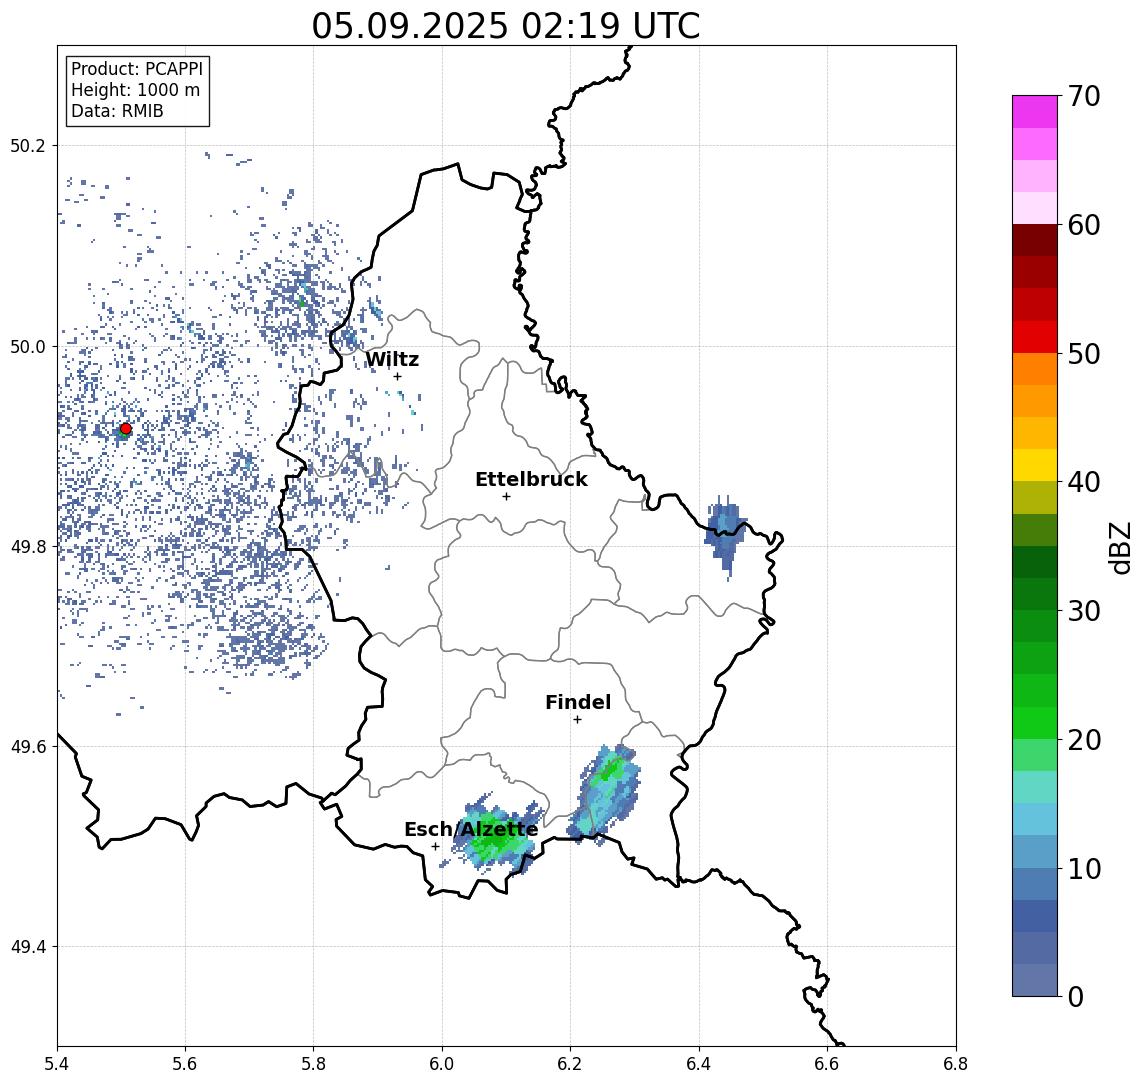Screen dimensions: 1145x1084
Task: Click the 30 tick on colorbar
Action: tap(1083, 611)
